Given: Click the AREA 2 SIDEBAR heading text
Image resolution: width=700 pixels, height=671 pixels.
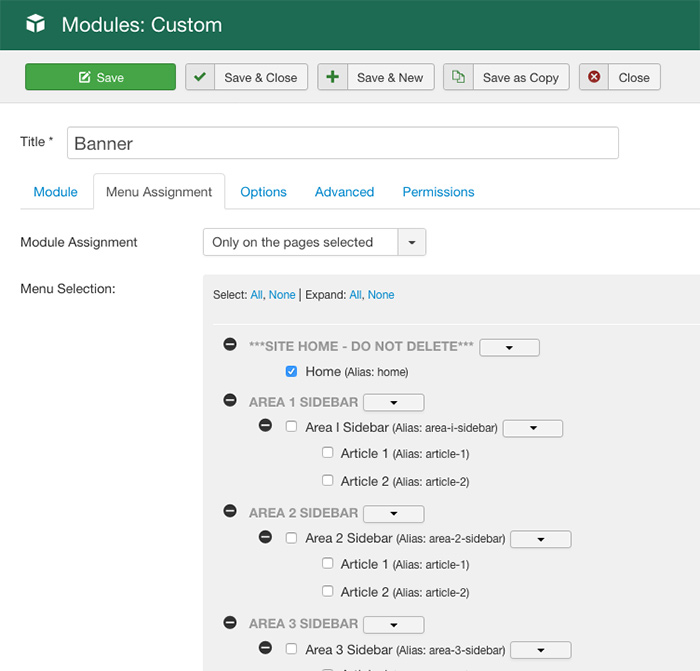Looking at the screenshot, I should (304, 513).
